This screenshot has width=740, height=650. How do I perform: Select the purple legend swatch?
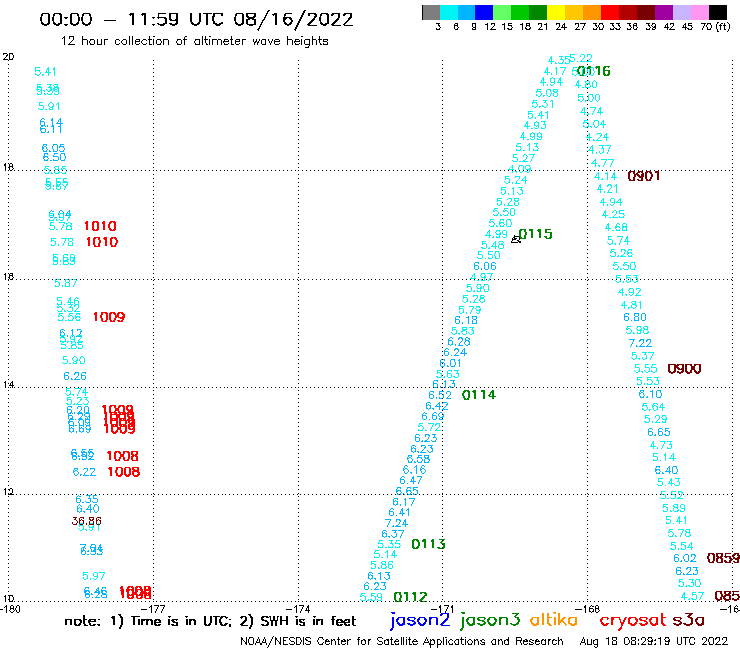(x=664, y=12)
